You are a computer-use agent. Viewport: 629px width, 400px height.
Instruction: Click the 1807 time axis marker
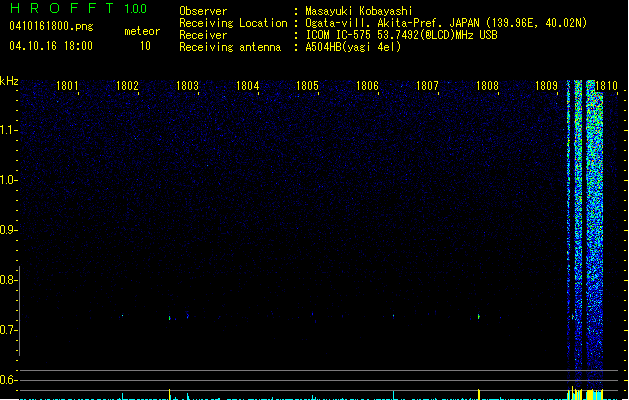pos(427,86)
